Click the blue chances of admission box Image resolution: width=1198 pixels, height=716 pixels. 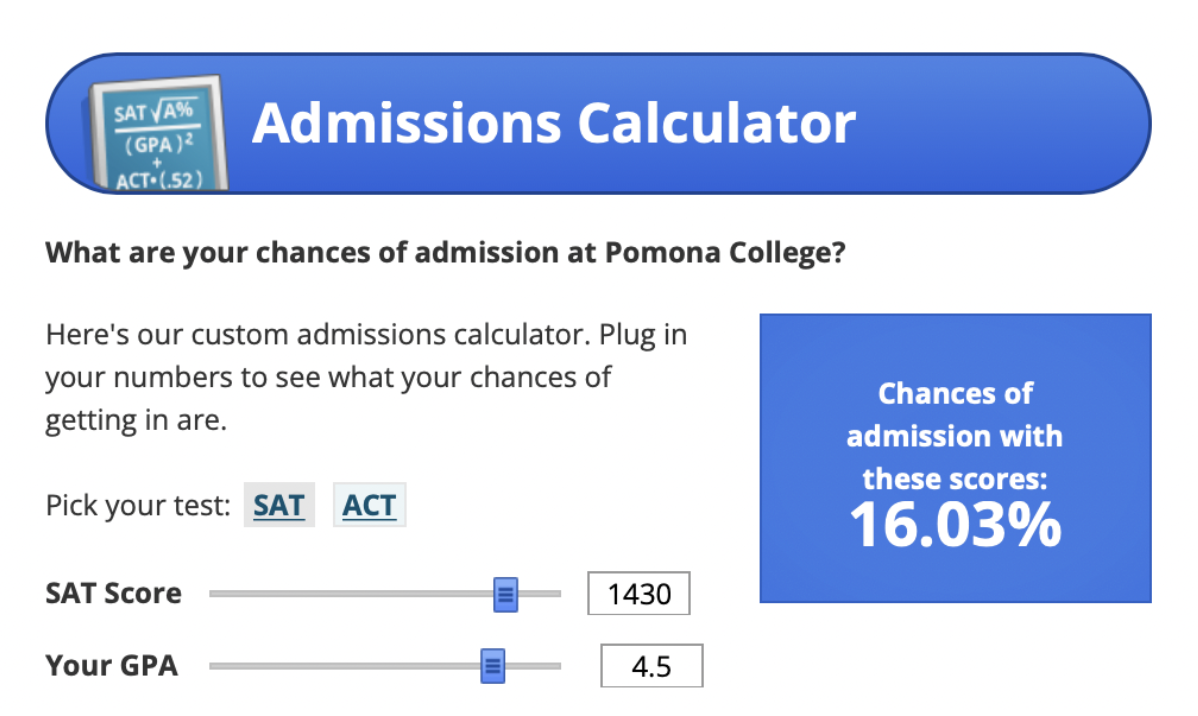coord(955,458)
